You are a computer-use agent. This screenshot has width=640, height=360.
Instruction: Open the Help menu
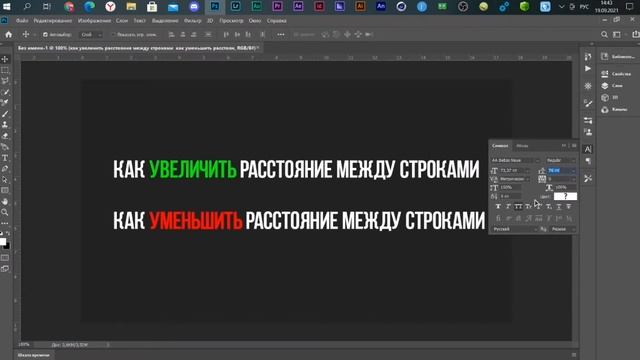click(276, 20)
